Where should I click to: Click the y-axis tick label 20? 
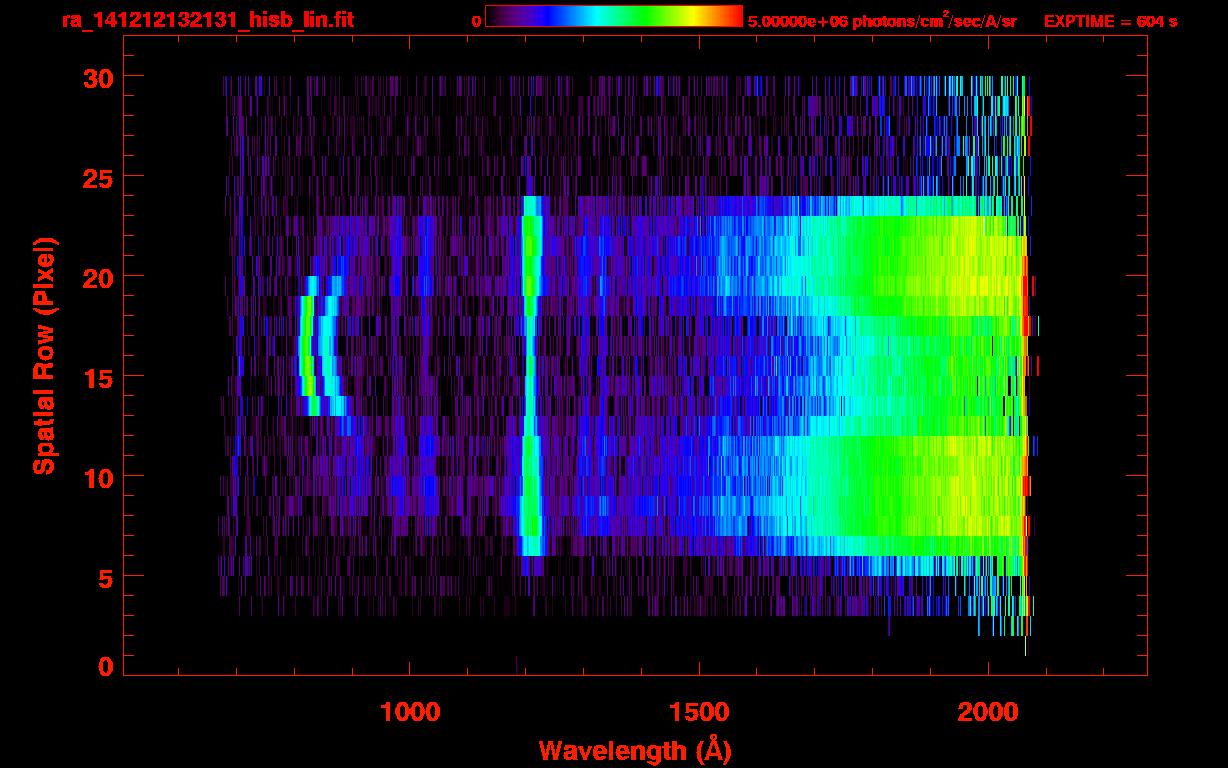click(98, 277)
